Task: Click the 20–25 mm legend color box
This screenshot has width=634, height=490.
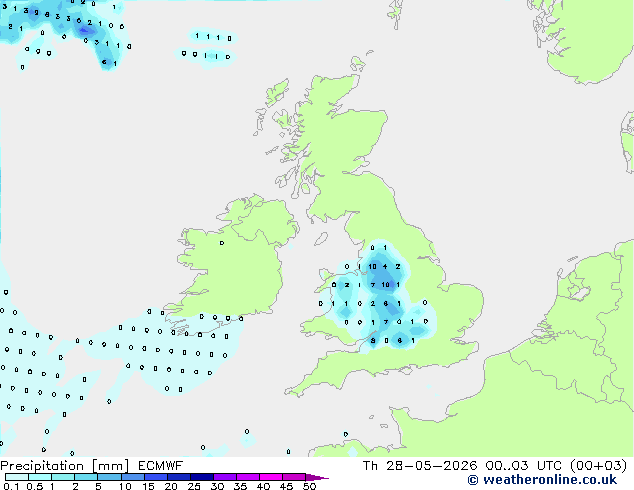Action: click(179, 477)
